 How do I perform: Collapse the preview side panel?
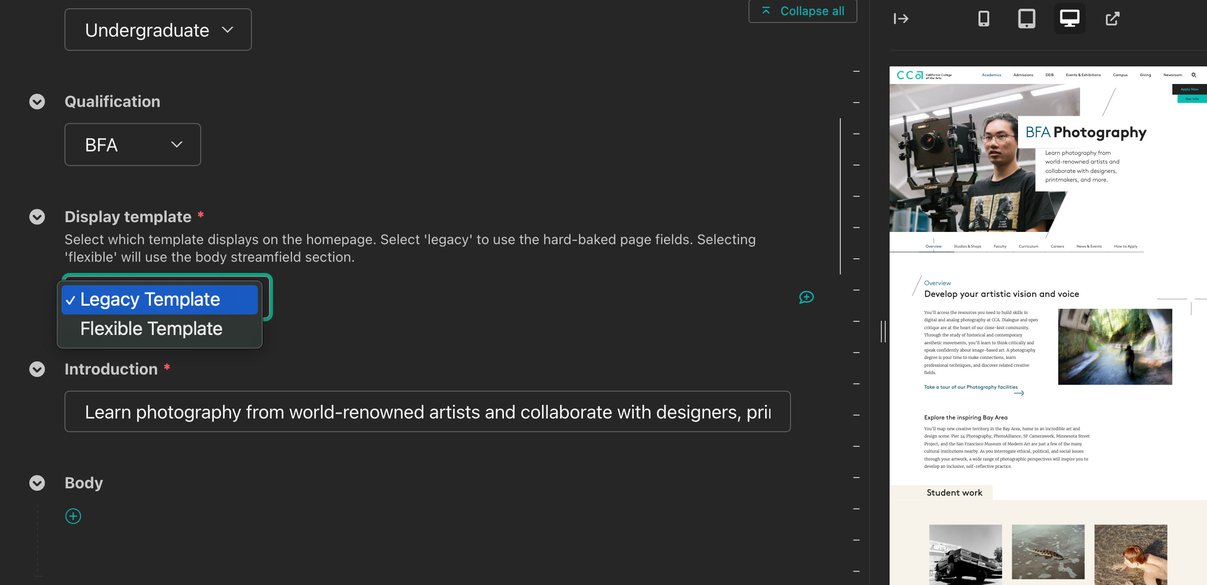[x=900, y=18]
